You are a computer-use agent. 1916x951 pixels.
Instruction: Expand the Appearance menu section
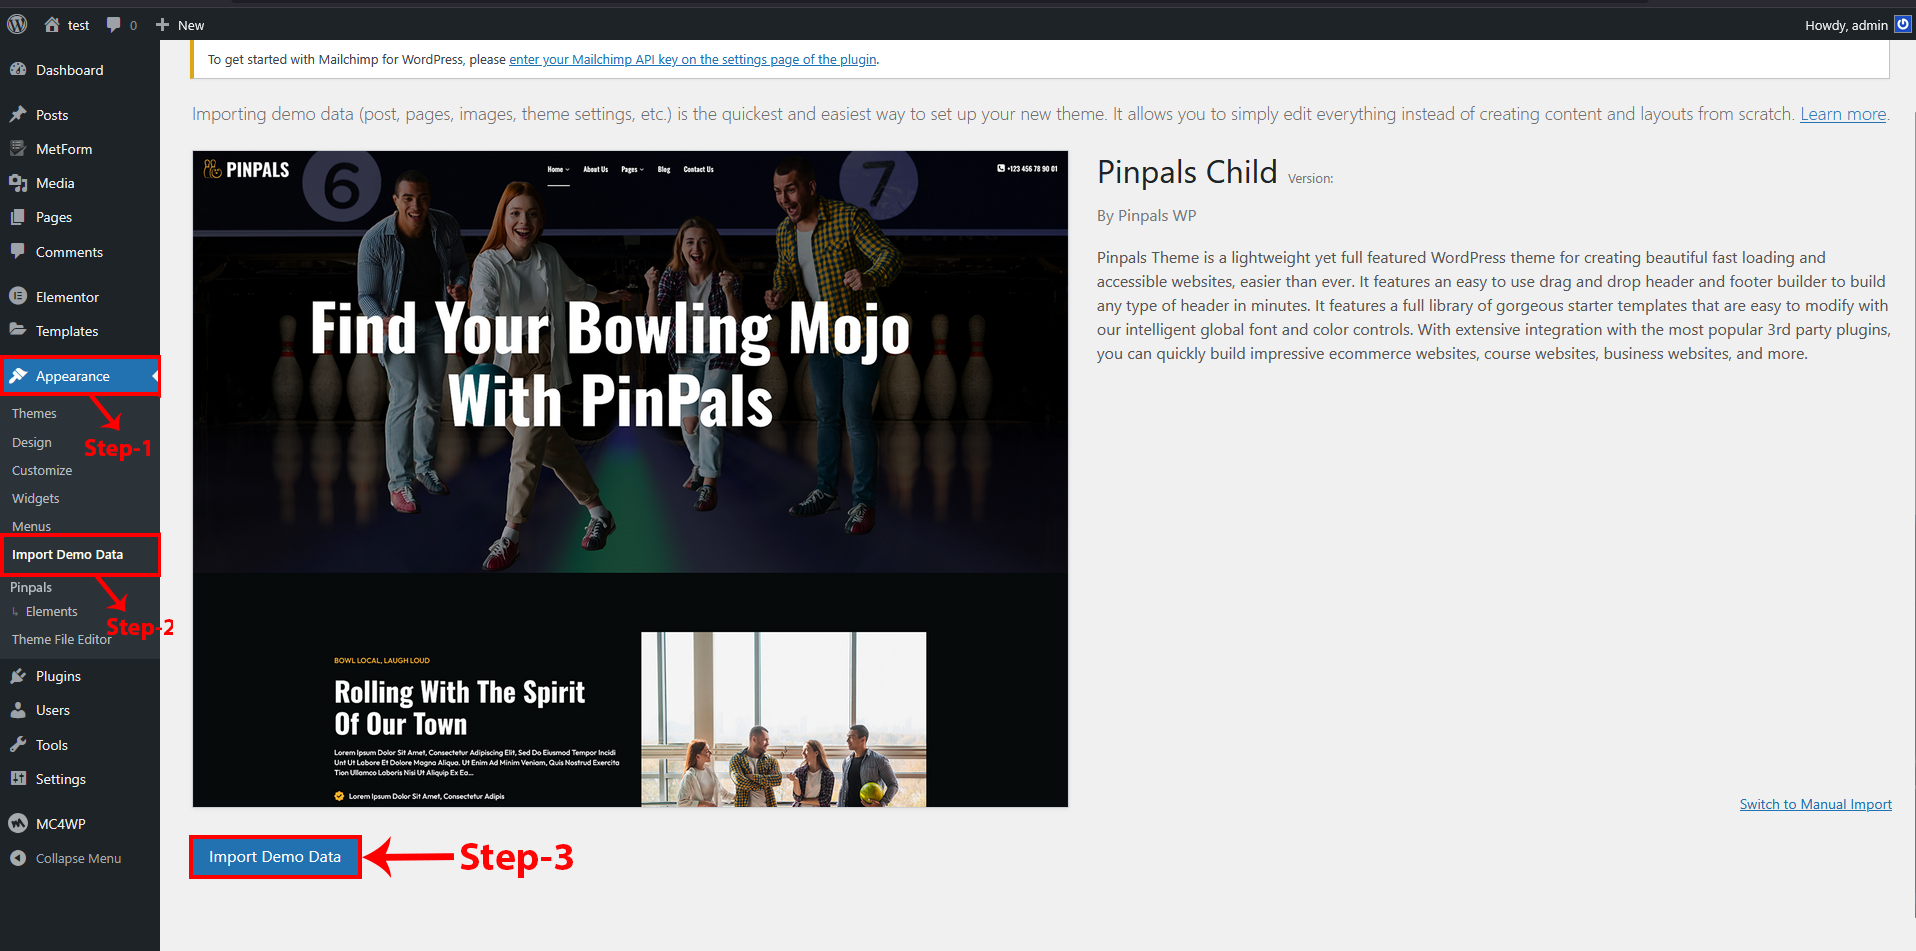click(x=73, y=376)
